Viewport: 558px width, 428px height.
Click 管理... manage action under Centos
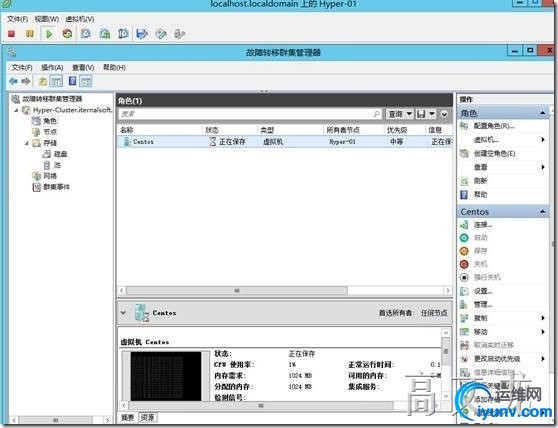point(483,305)
